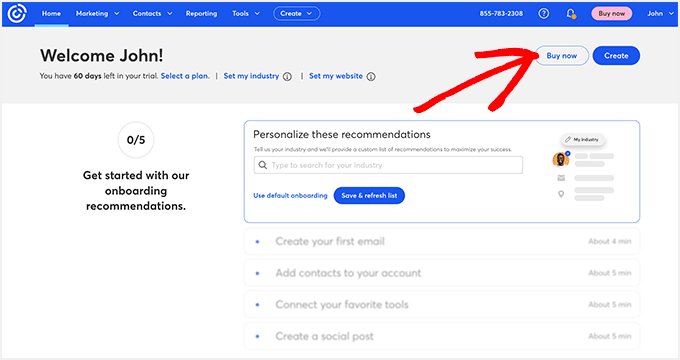Click Use default onboarding link
Viewport: 680px width, 360px height.
pyautogui.click(x=290, y=196)
